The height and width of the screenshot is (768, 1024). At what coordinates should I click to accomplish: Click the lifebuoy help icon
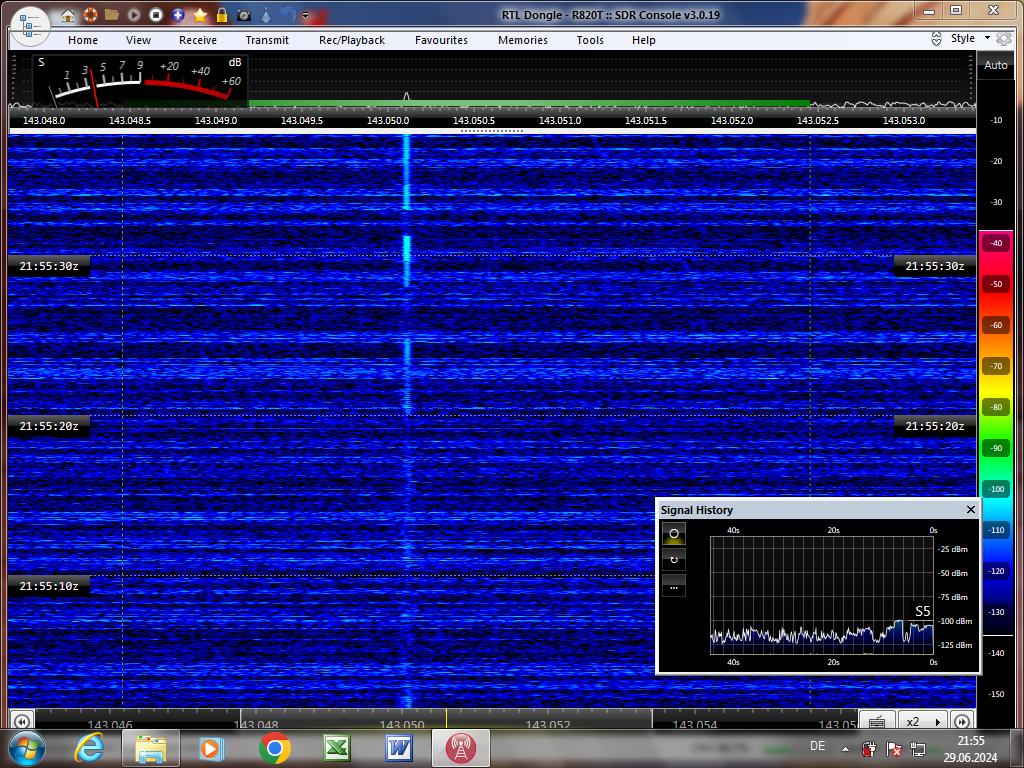(90, 15)
